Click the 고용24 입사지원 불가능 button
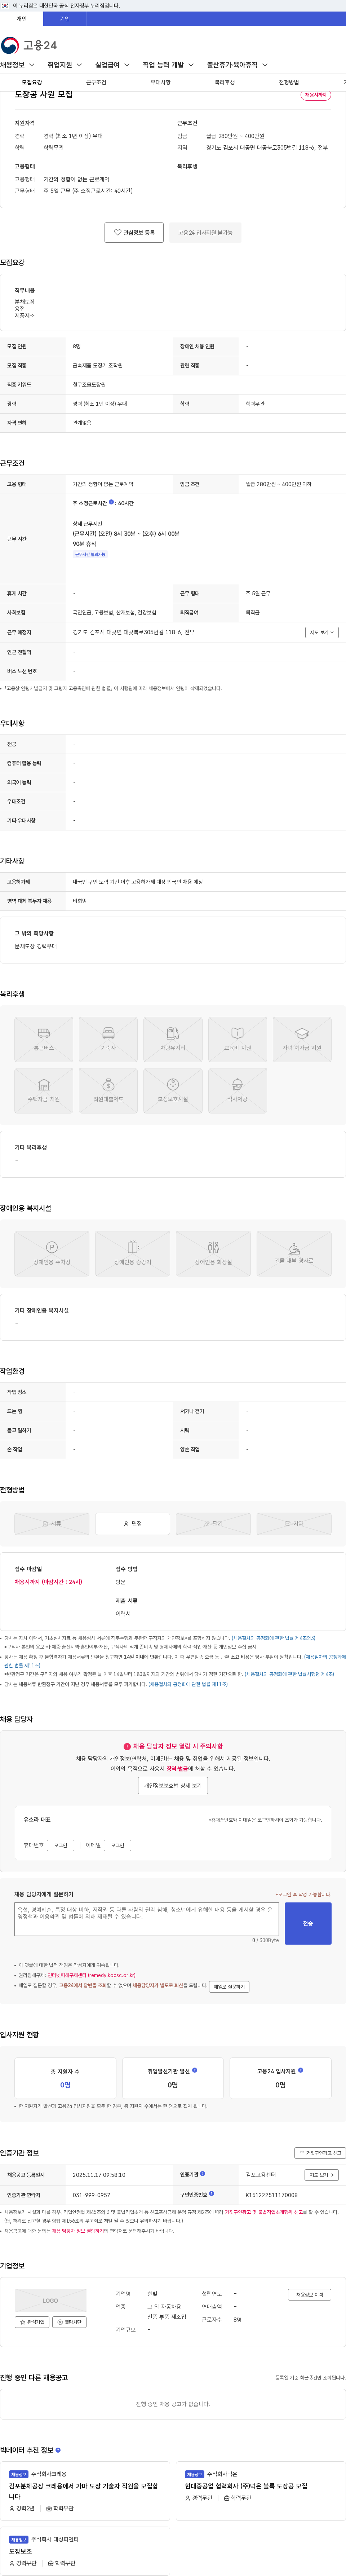The height and width of the screenshot is (2576, 346). 205,232
